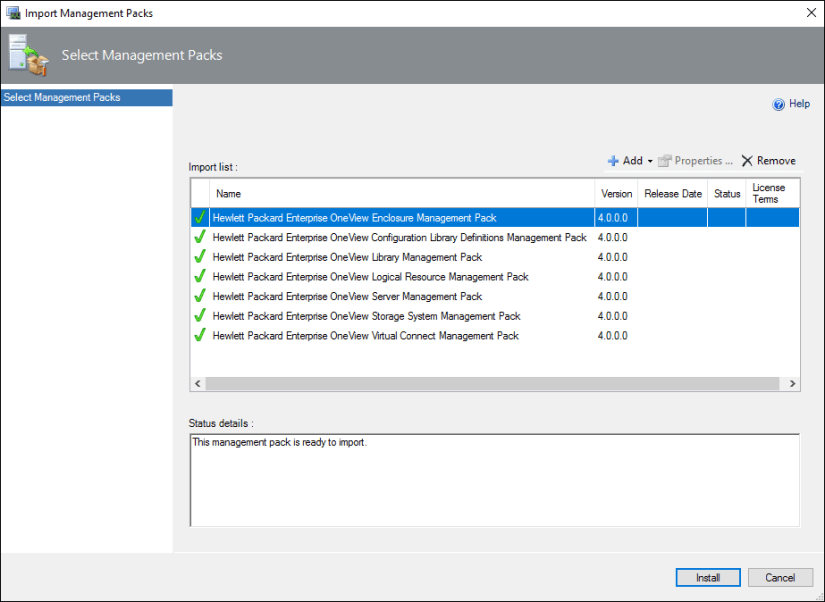Screen dimensions: 825x602
Task: Click the License Terms column header
Action: [x=772, y=194]
